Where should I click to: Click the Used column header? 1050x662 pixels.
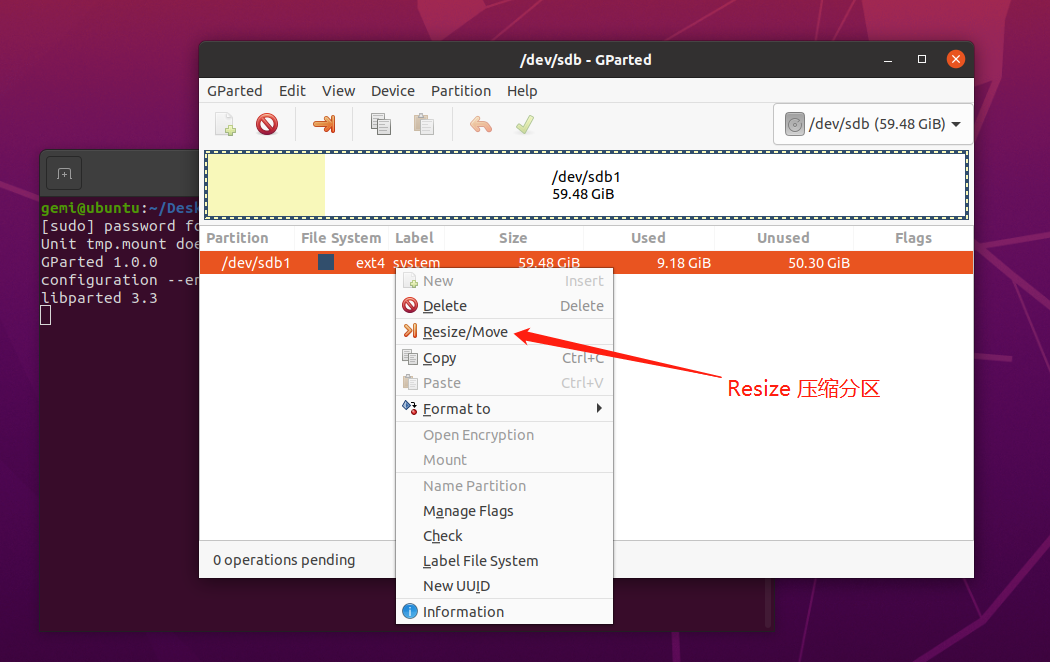tap(648, 238)
